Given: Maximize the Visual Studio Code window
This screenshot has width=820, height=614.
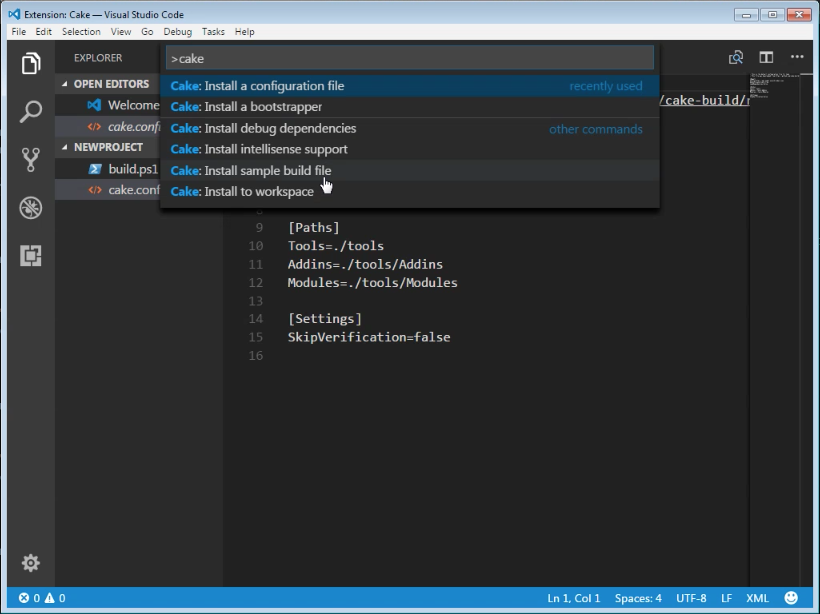Looking at the screenshot, I should (x=772, y=15).
